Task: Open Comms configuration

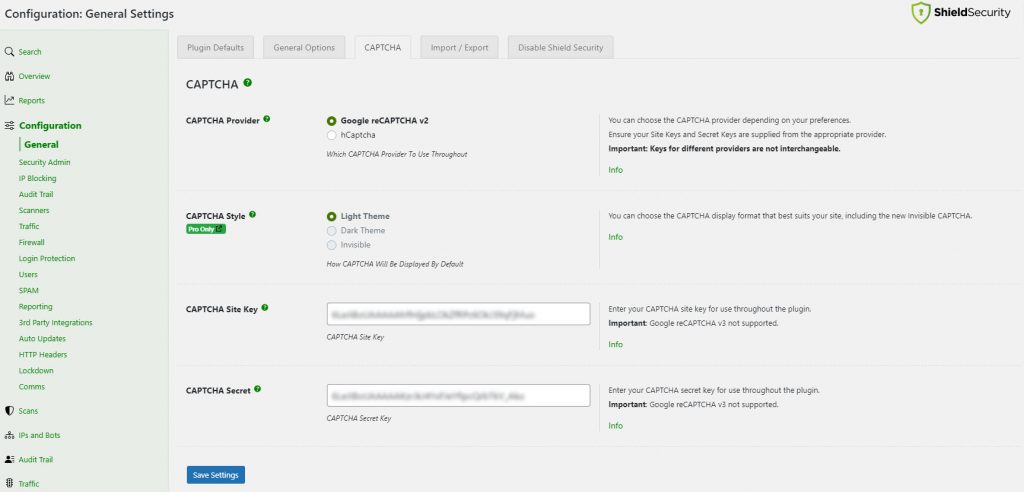Action: 31,386
